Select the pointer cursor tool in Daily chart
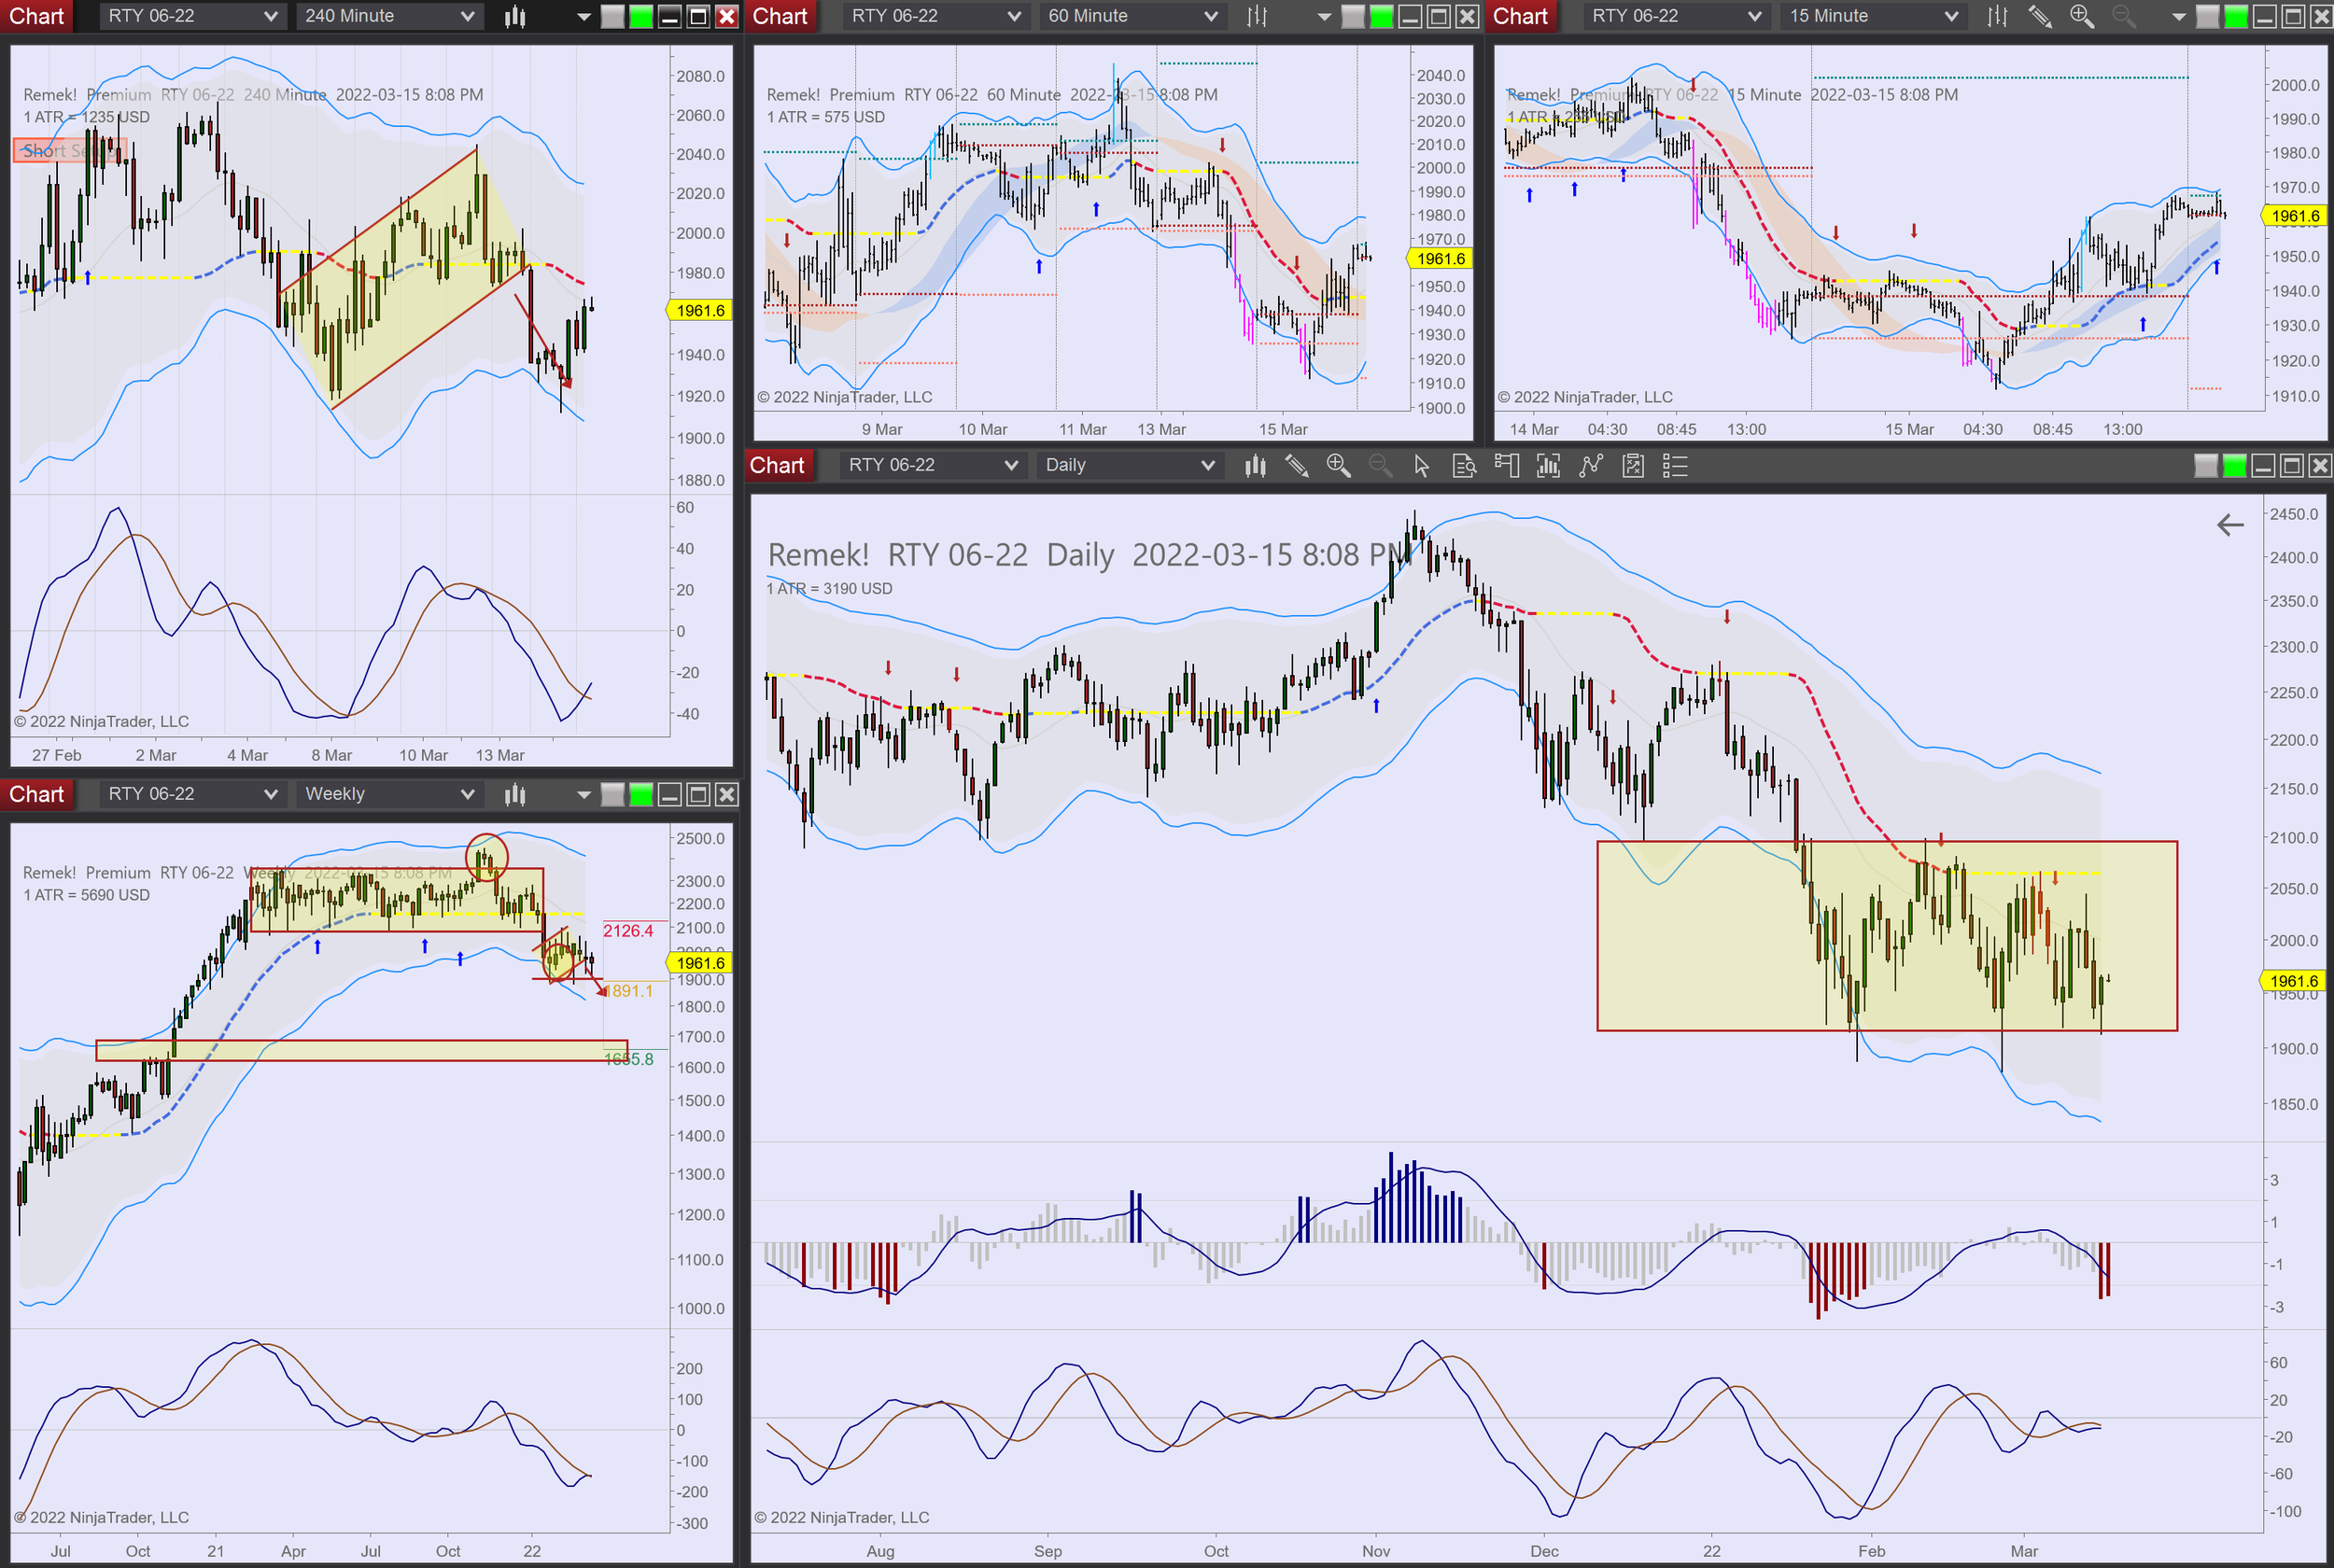 click(x=1421, y=465)
